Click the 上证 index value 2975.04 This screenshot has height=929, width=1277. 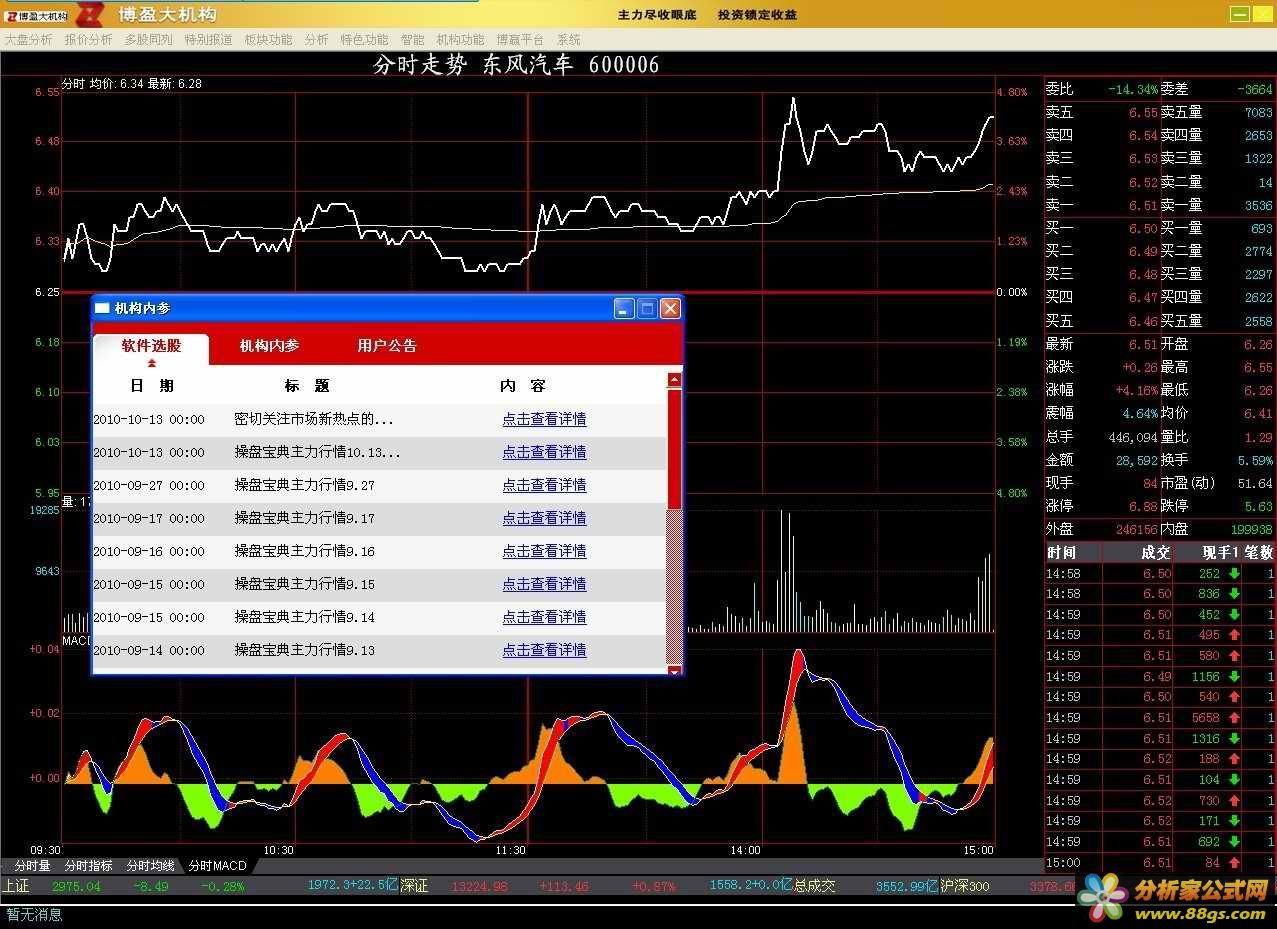(x=76, y=887)
